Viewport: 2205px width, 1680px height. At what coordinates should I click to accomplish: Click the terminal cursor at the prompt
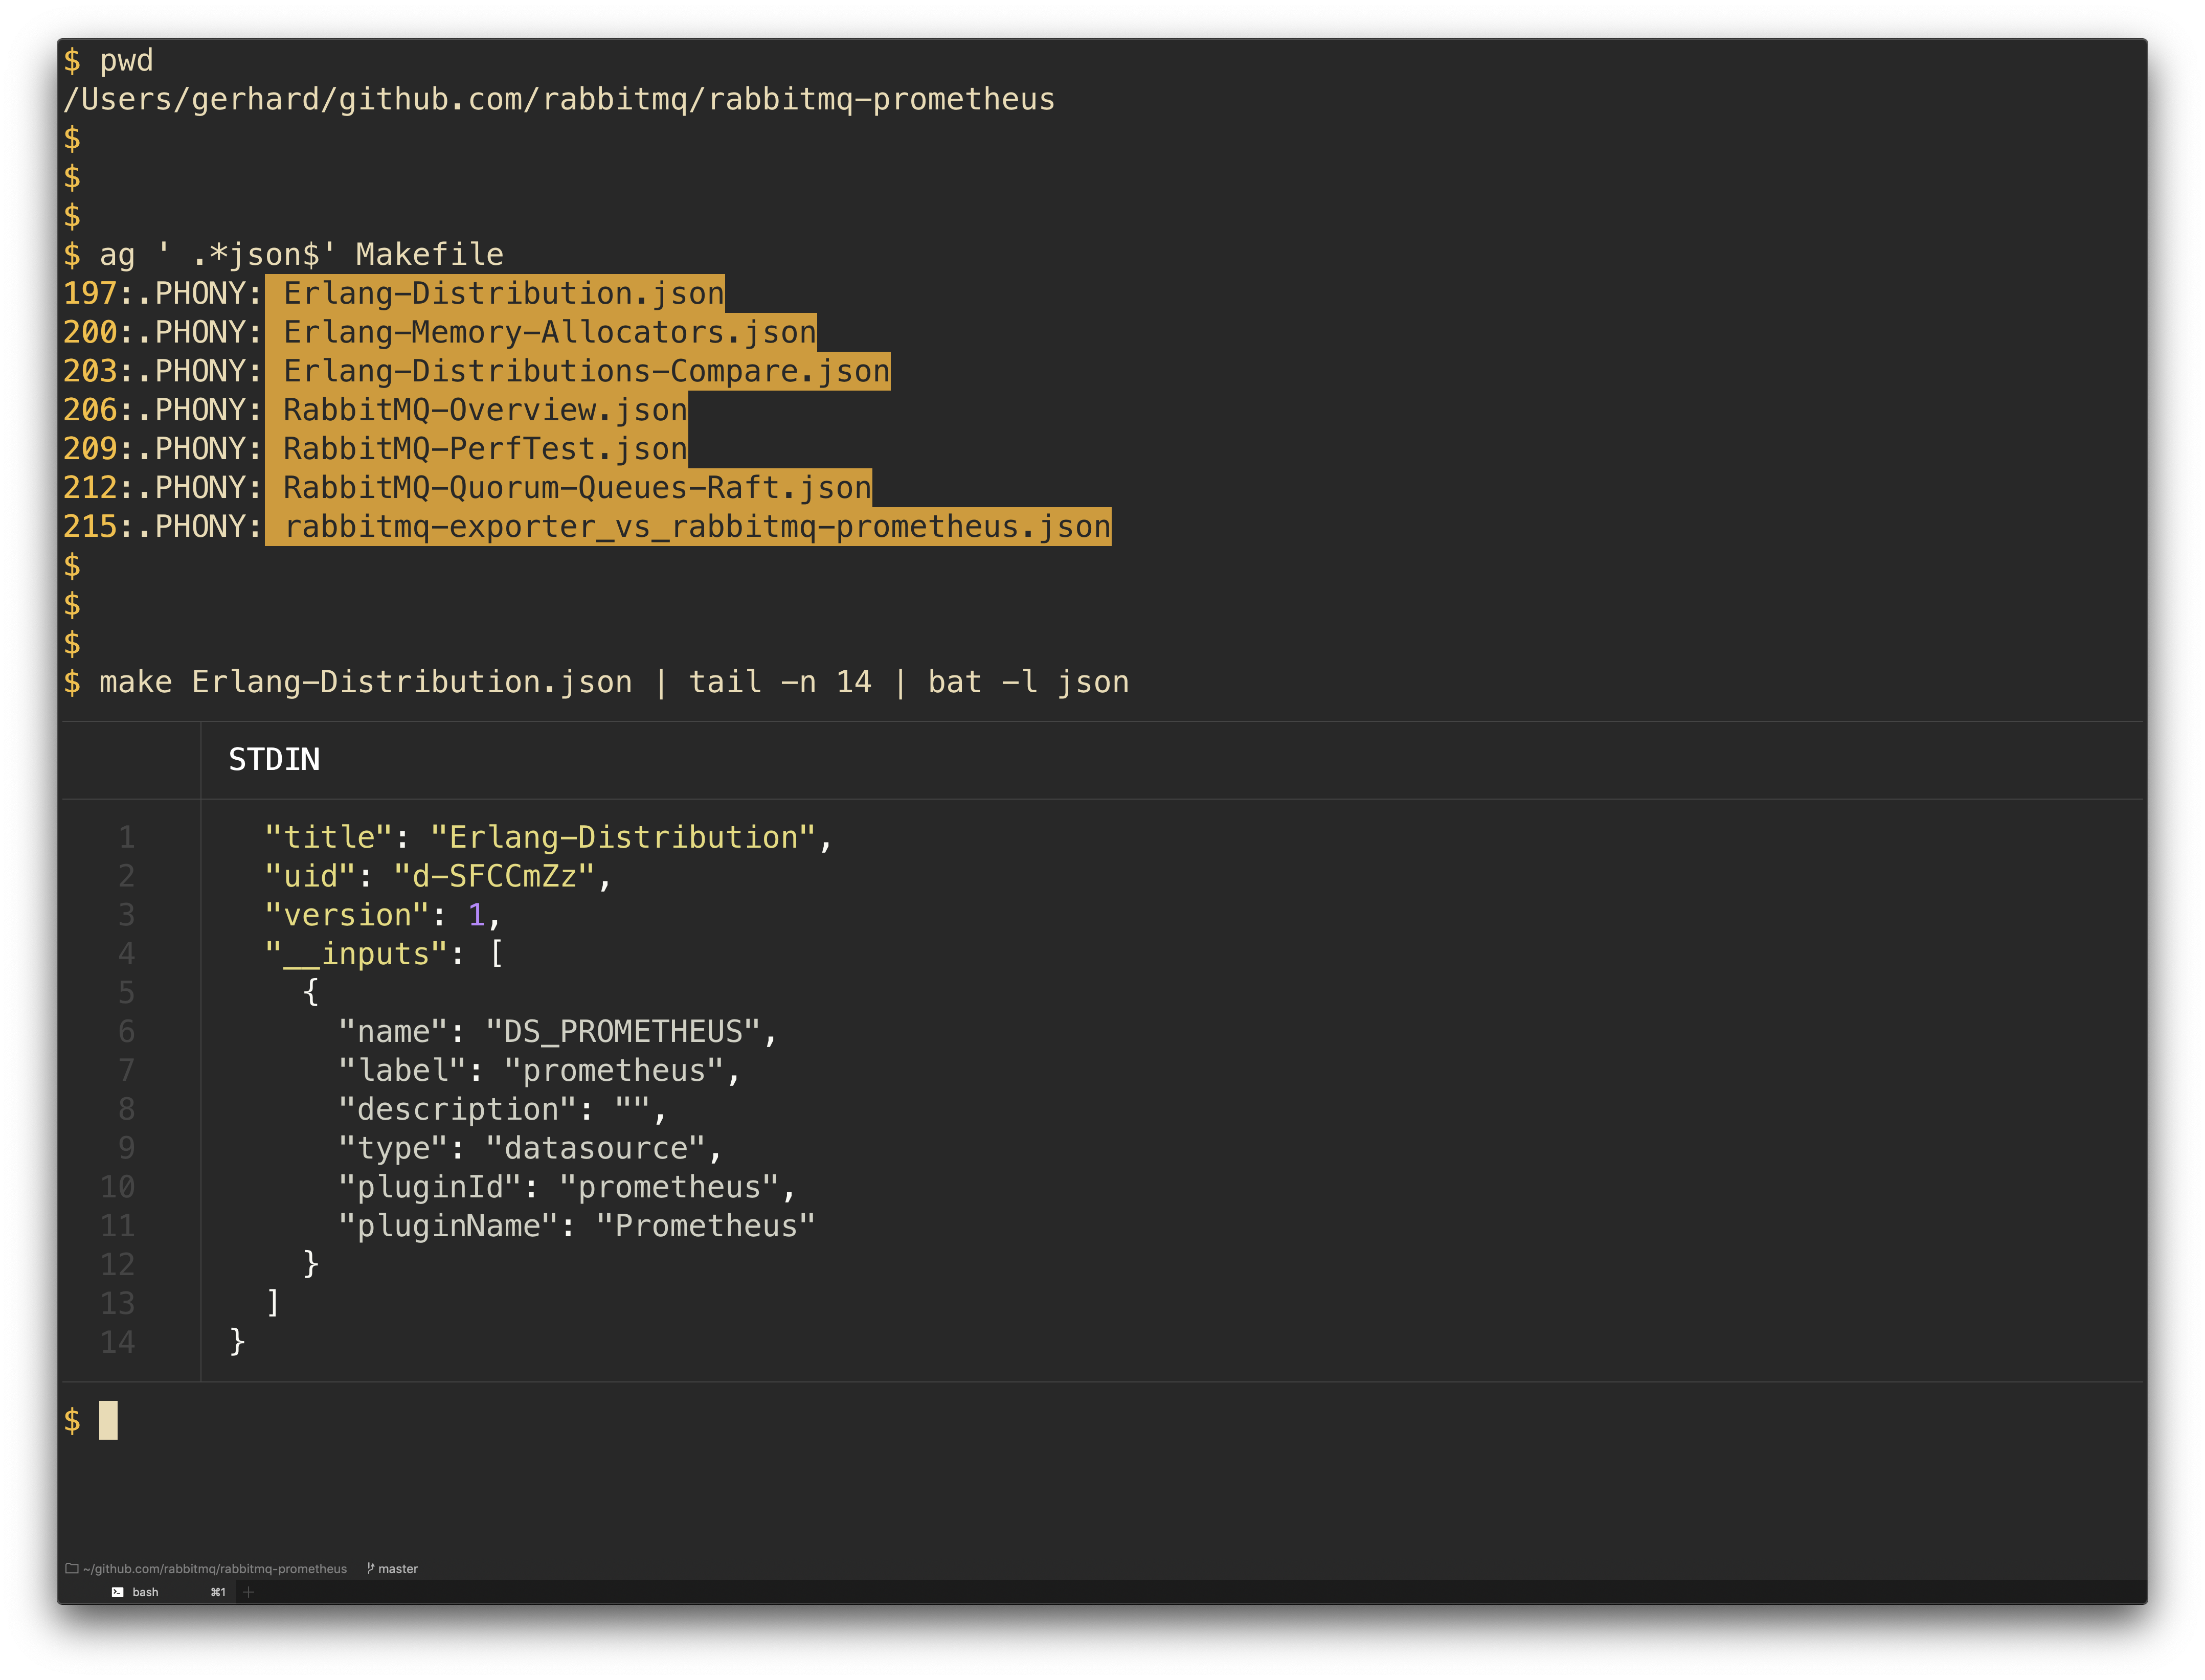(x=108, y=1420)
